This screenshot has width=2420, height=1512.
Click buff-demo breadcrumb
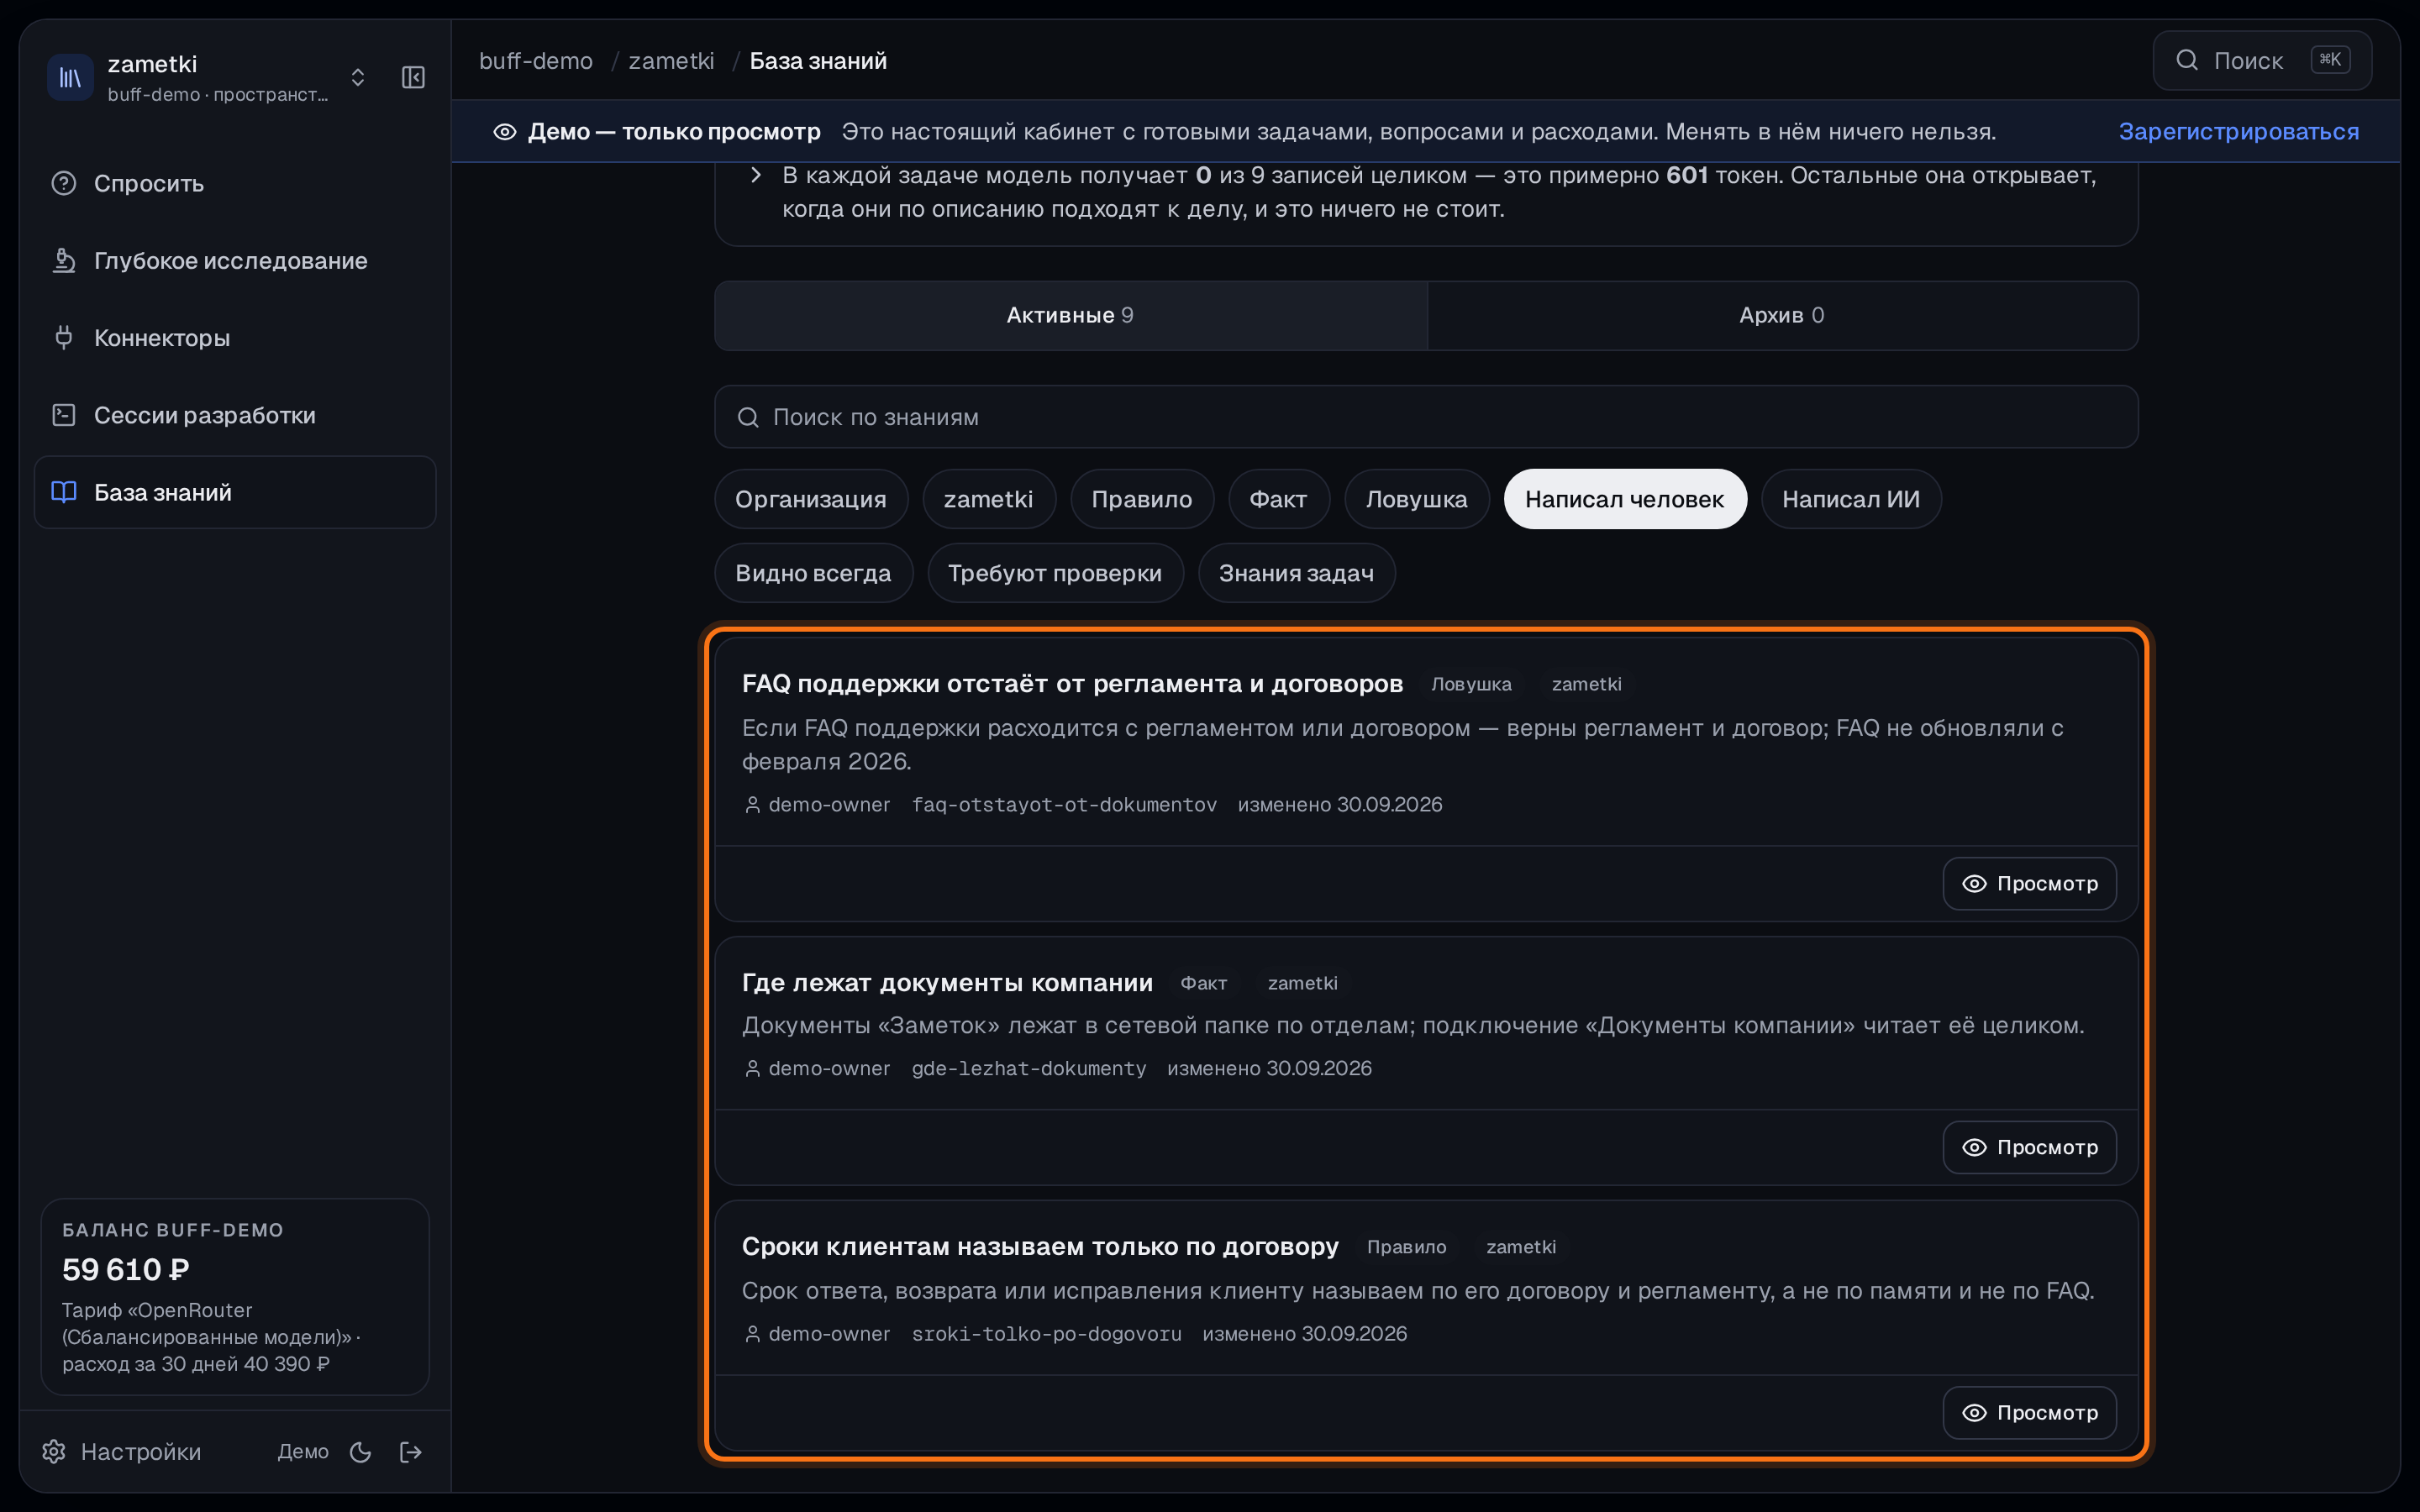pyautogui.click(x=536, y=61)
